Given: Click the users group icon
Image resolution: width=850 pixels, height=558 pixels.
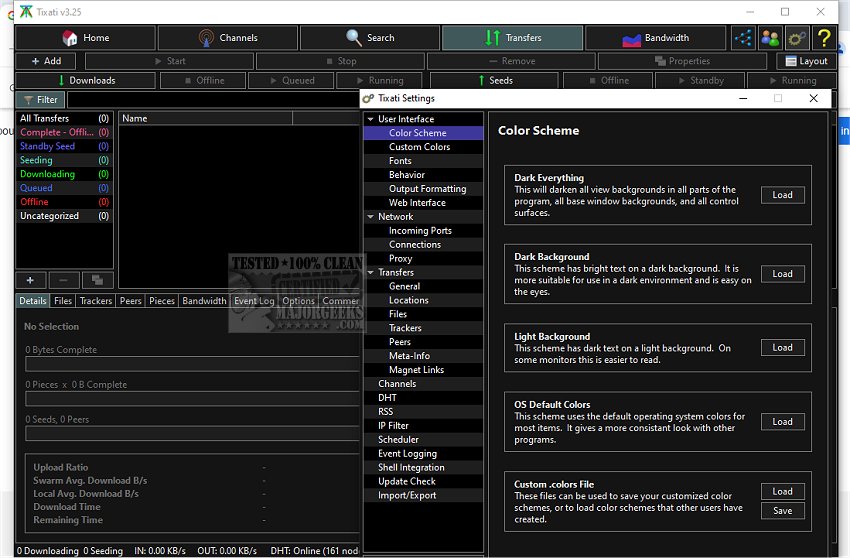Looking at the screenshot, I should (770, 38).
